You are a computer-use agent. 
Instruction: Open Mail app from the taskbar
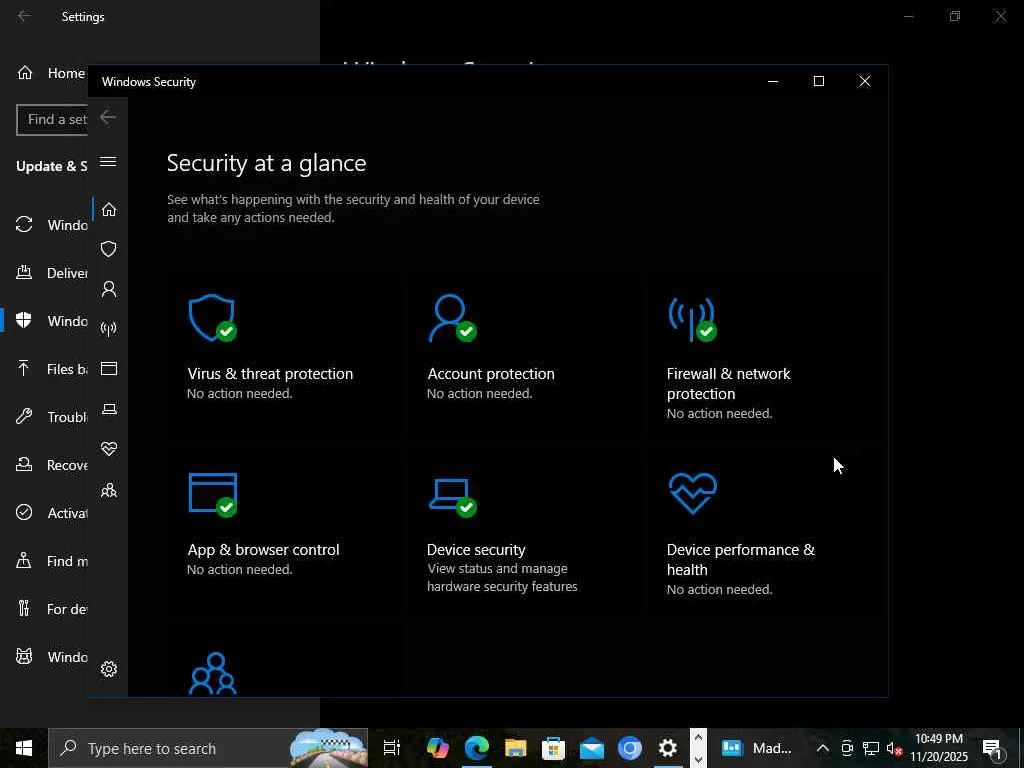point(592,748)
